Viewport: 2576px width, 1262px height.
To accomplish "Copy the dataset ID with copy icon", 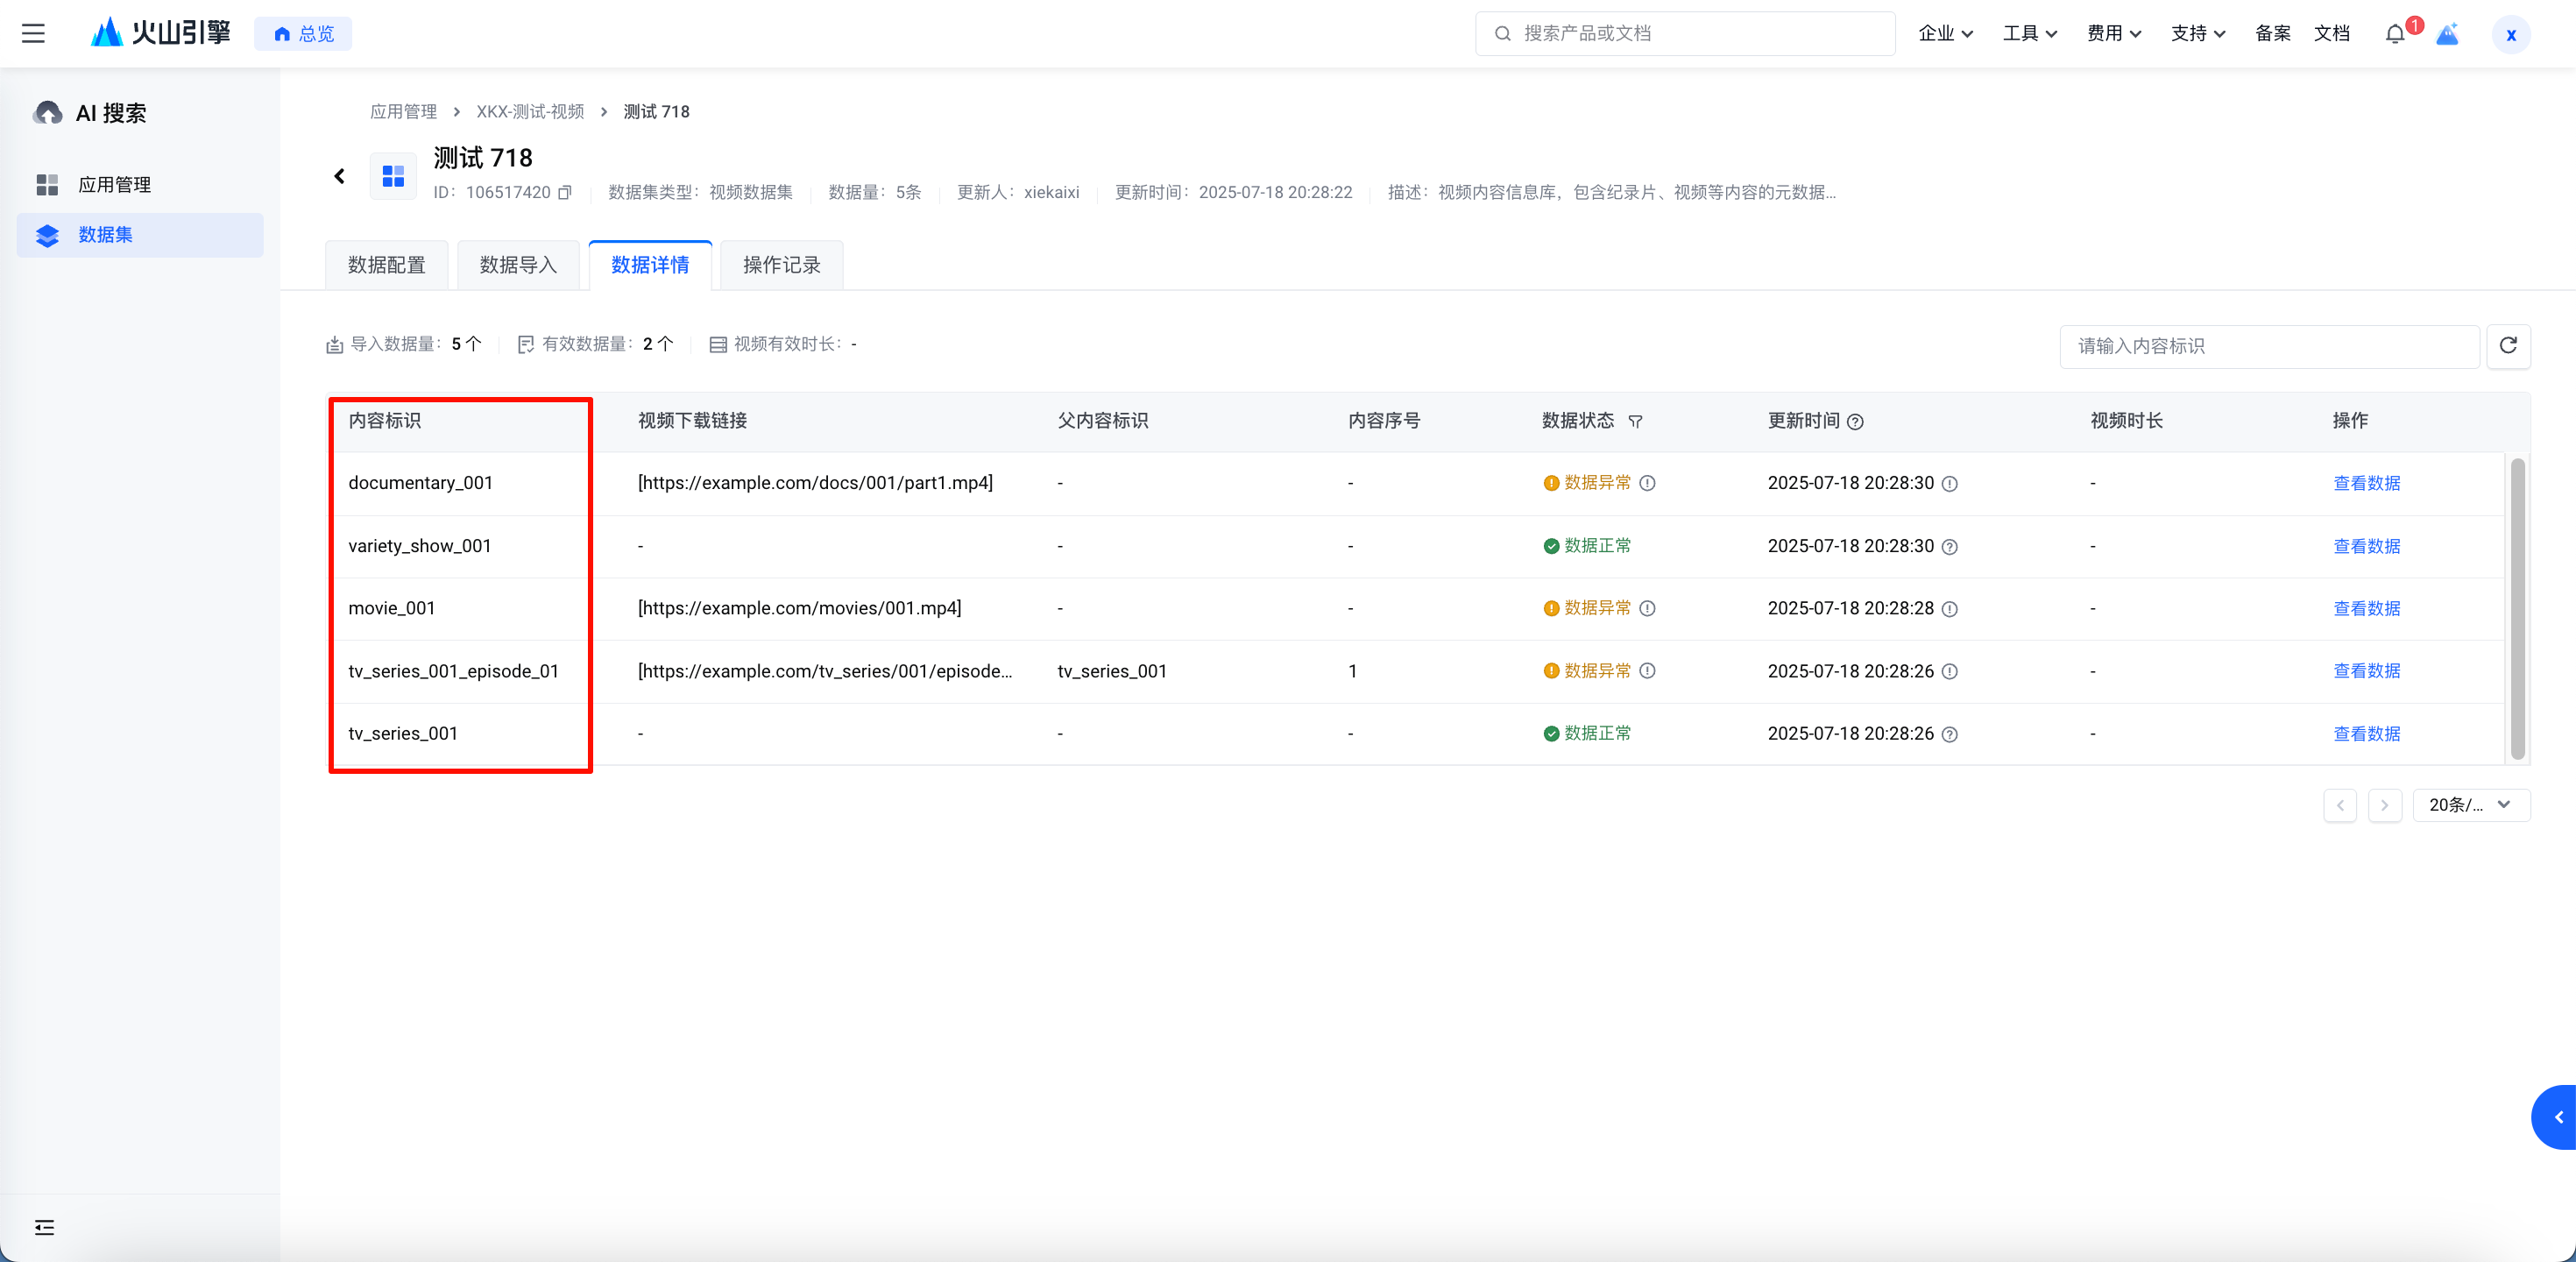I will point(565,192).
